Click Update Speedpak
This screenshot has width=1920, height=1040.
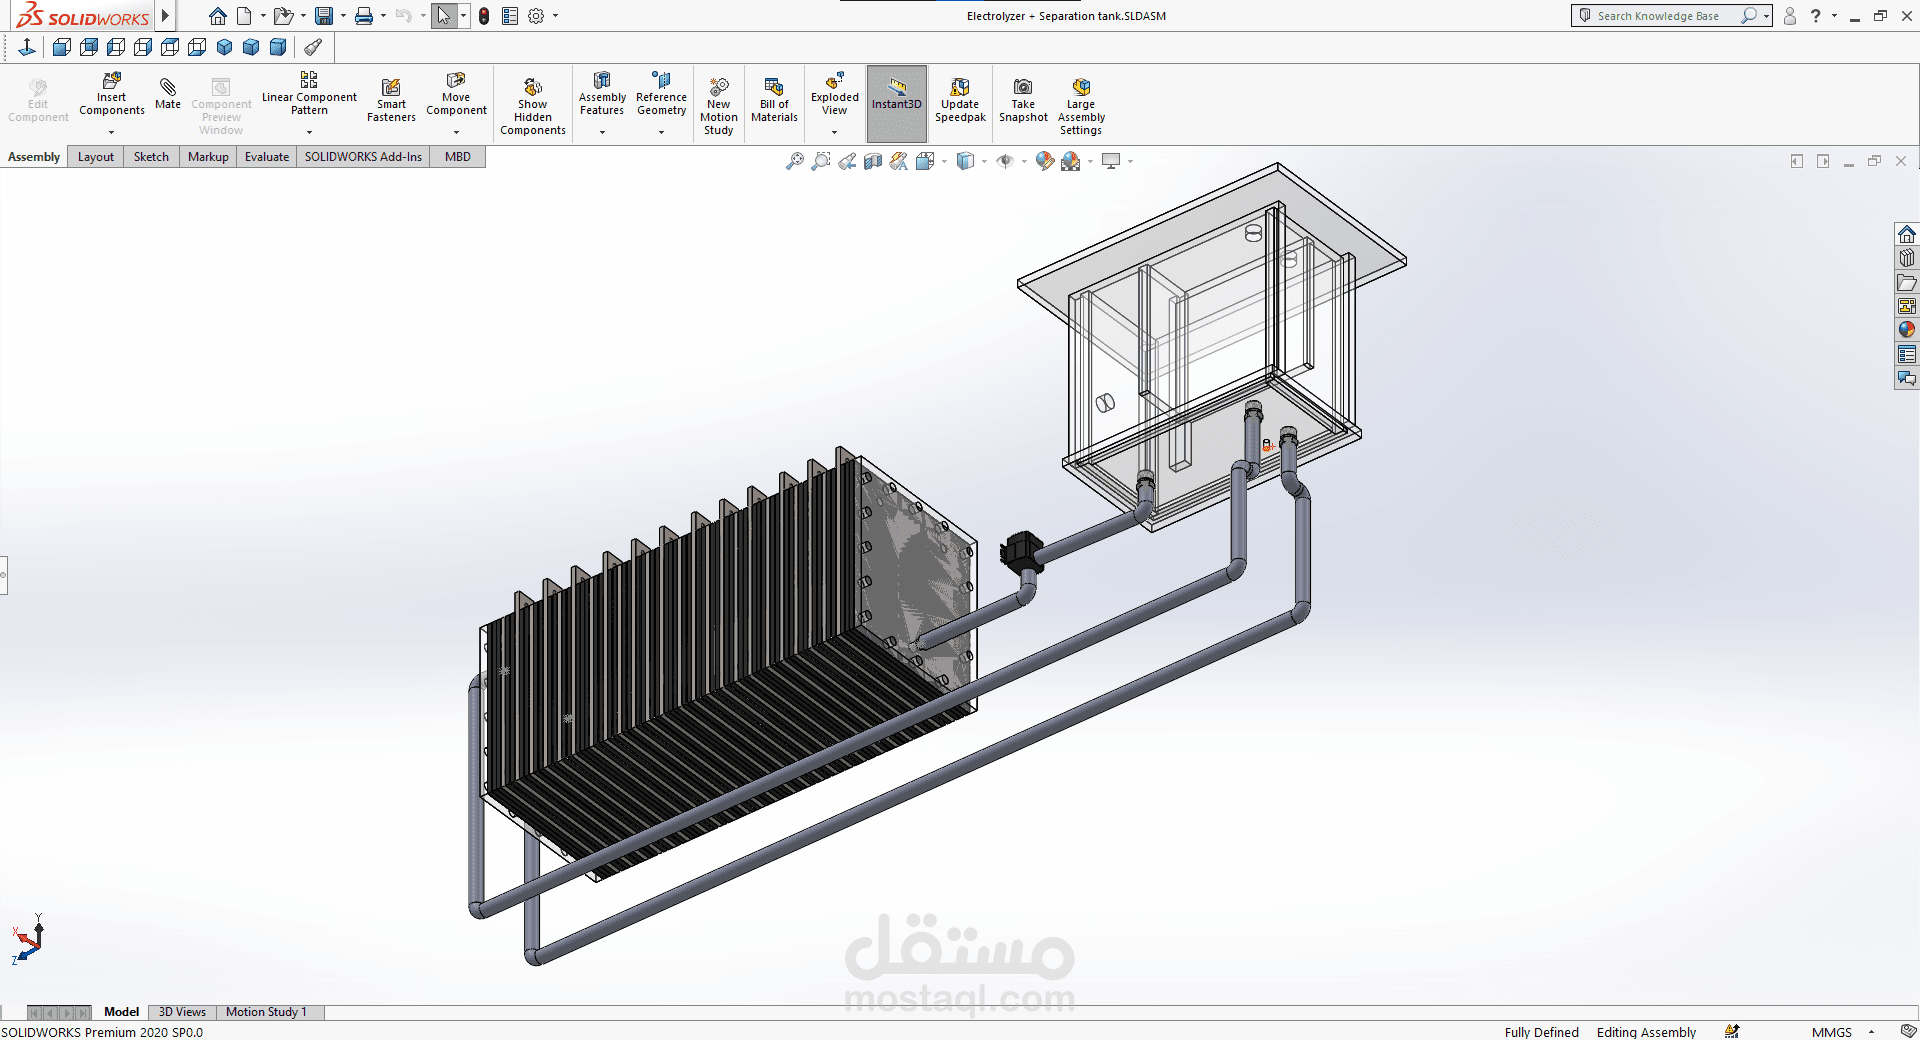point(960,100)
